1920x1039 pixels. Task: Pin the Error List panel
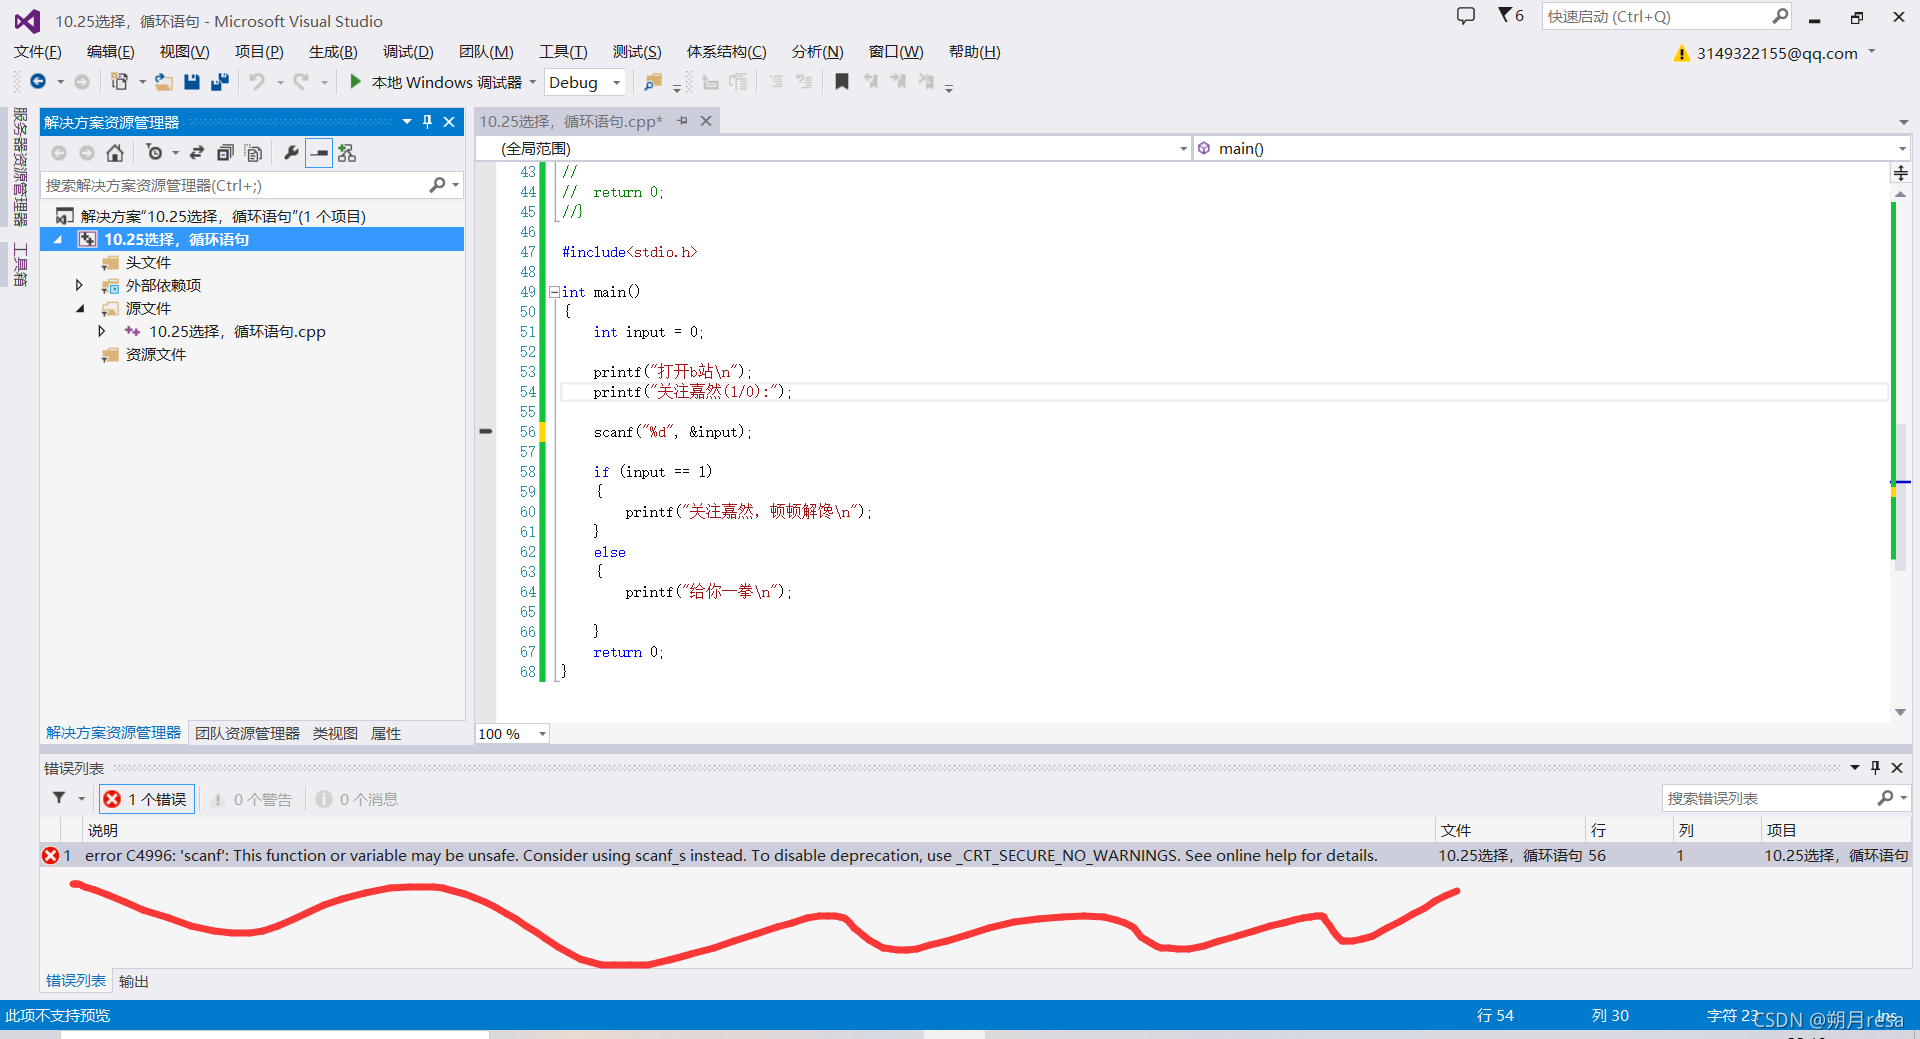pos(1875,768)
